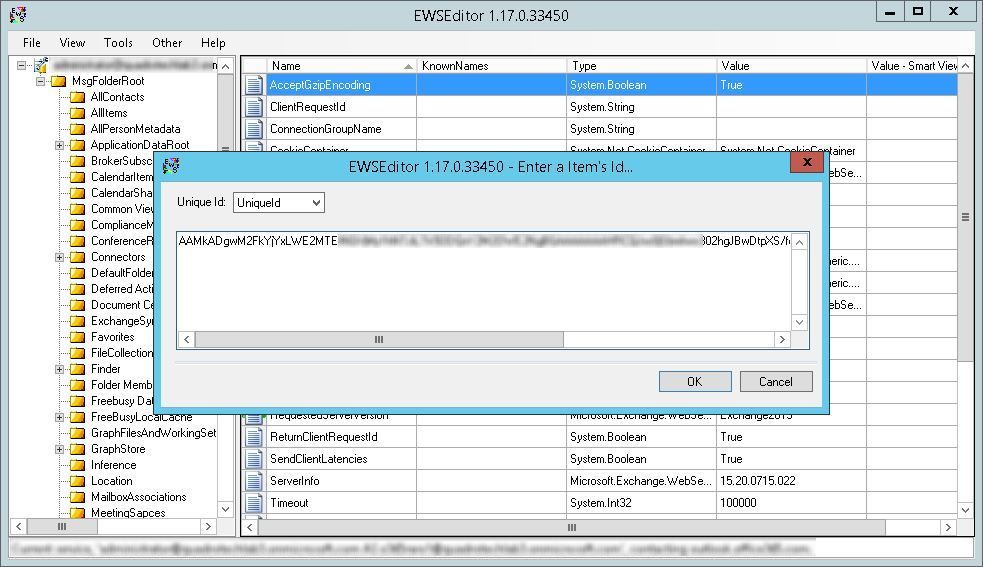Sort by the Name column header

[342, 65]
